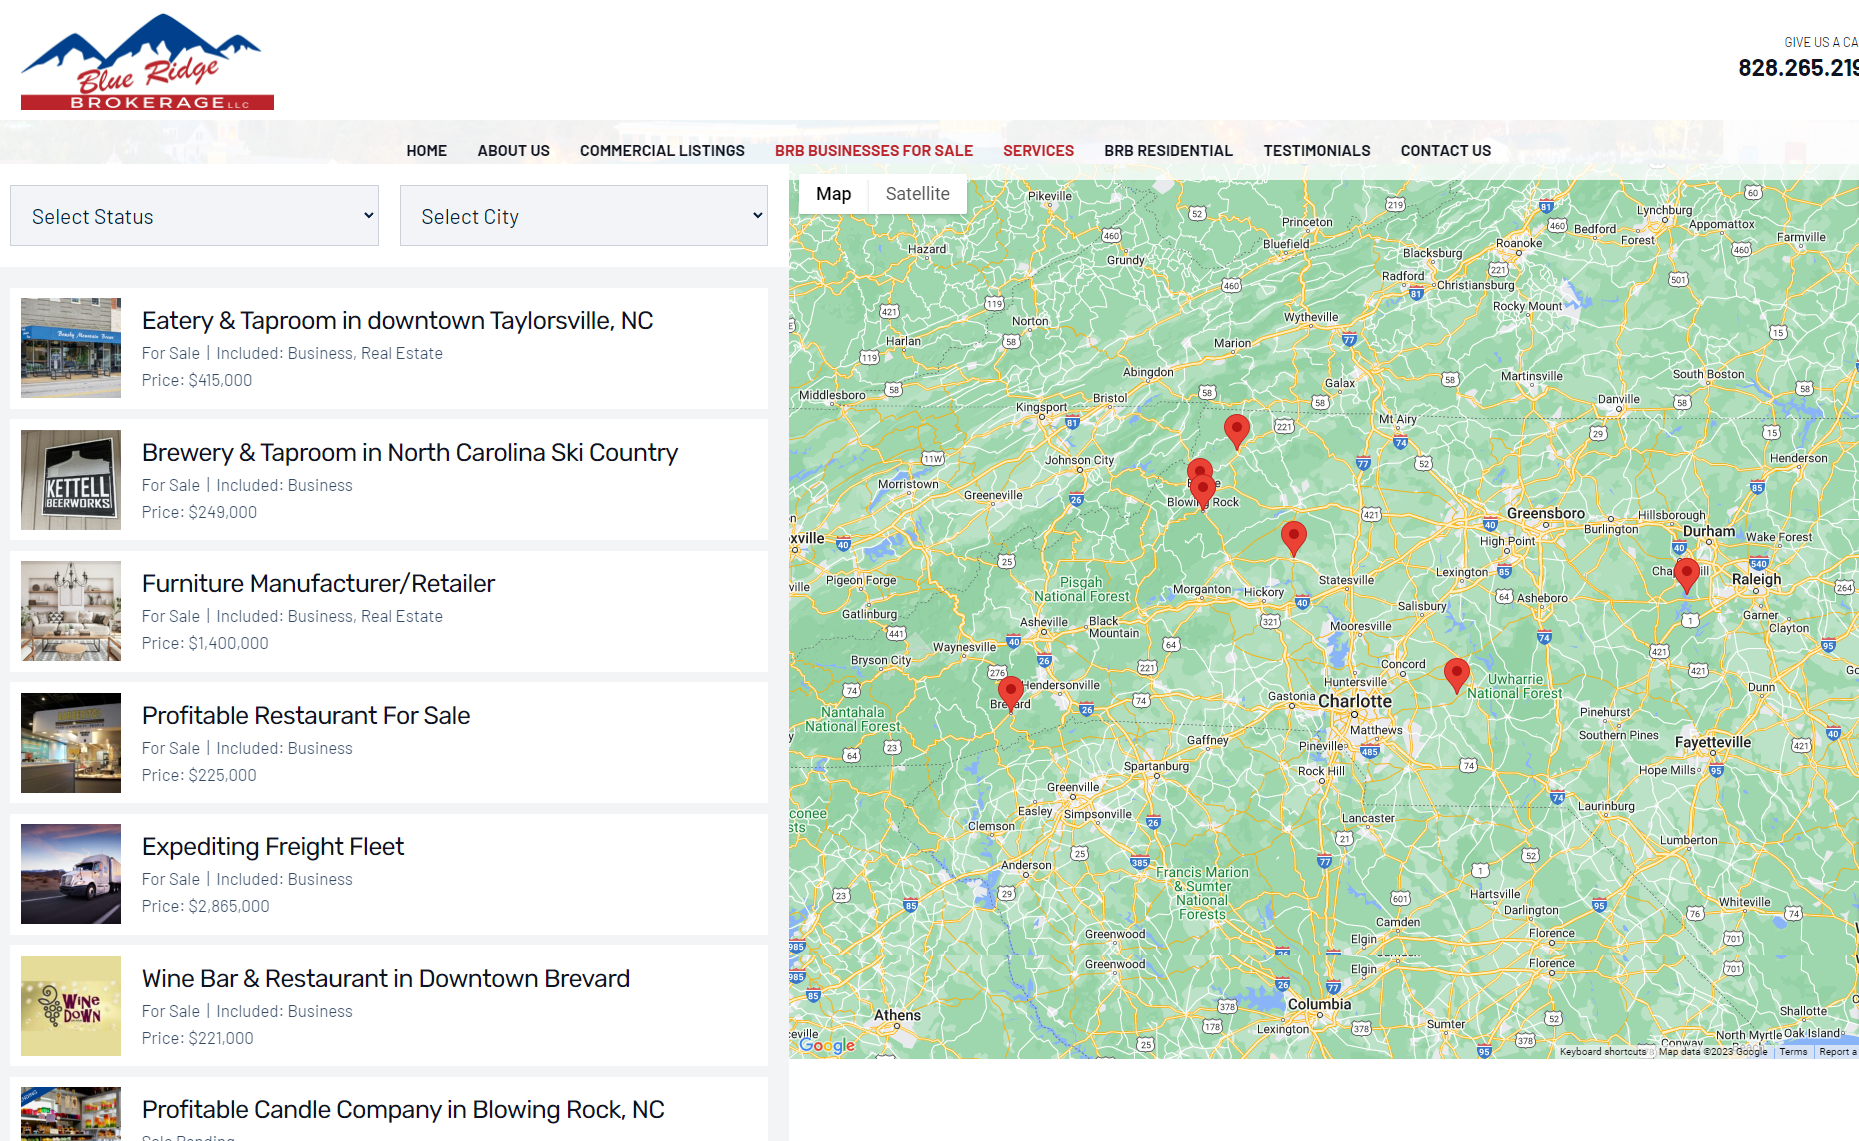Switch to the Map view tab
This screenshot has width=1859, height=1141.
[x=833, y=194]
